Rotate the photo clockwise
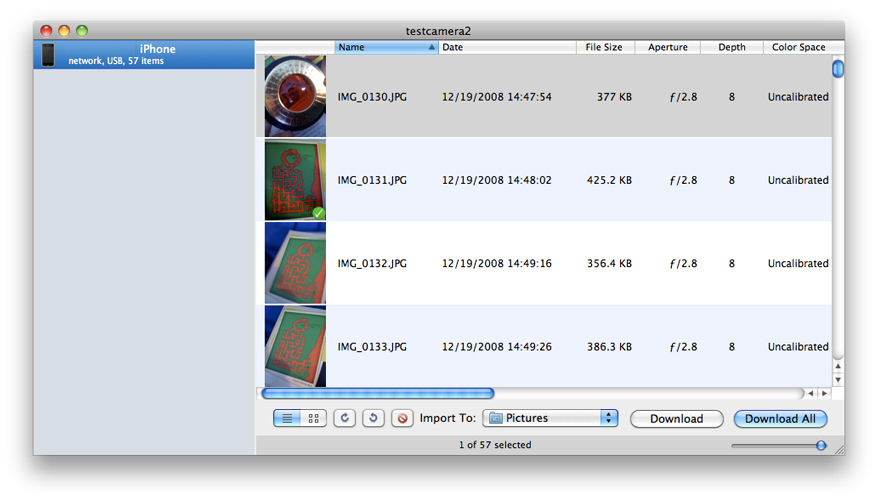Screen dimensions: 878x502 pos(345,419)
